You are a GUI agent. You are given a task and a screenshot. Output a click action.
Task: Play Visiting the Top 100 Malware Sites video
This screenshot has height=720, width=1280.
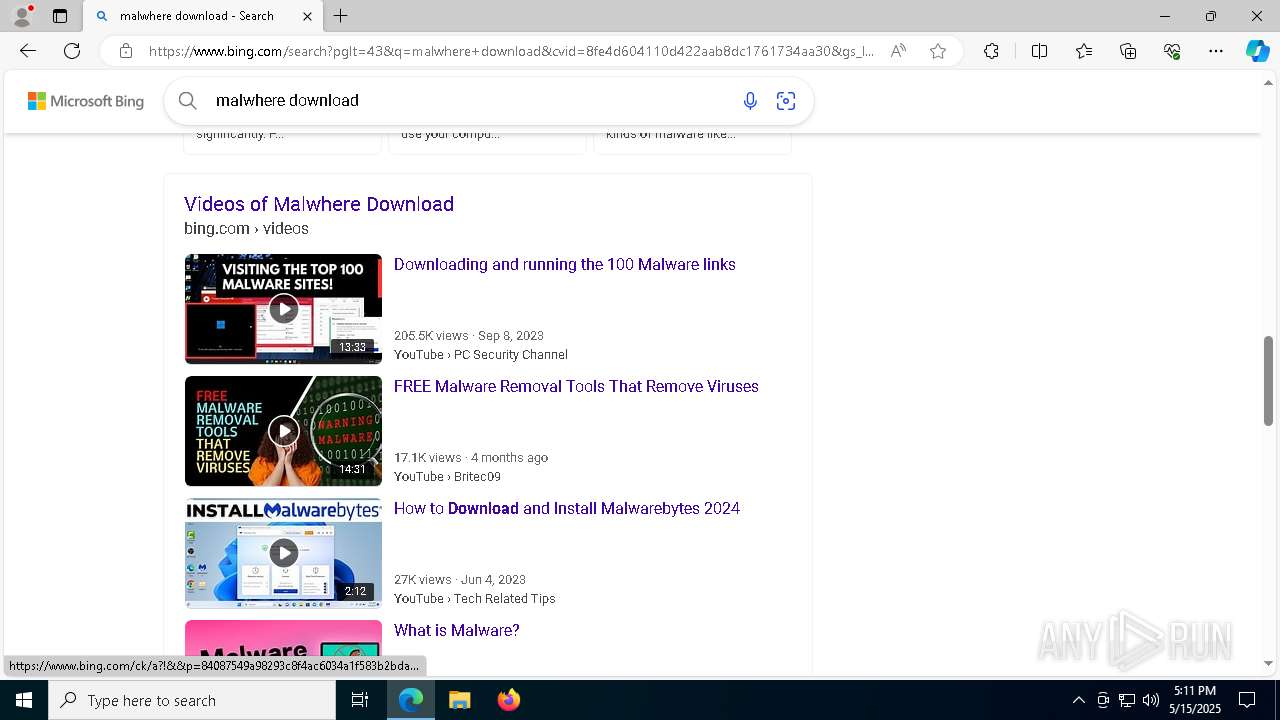[283, 308]
